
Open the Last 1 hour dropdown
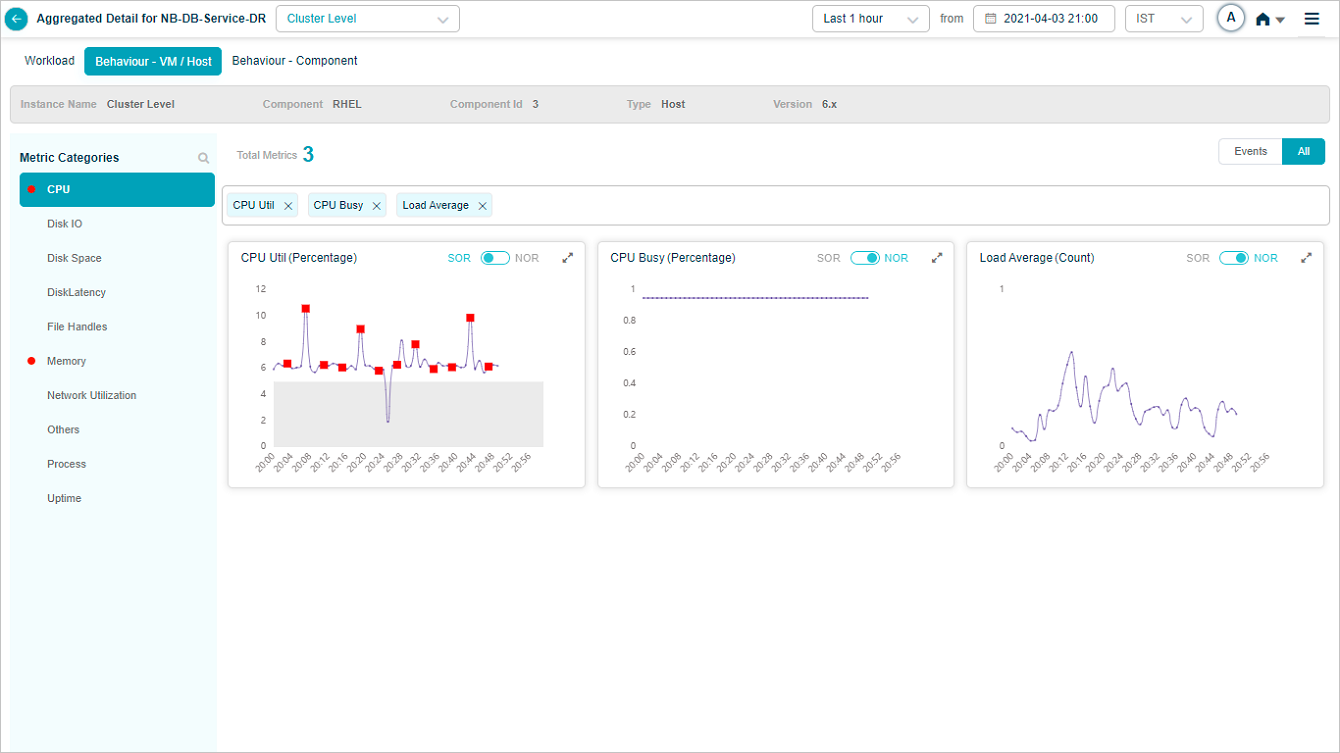tap(870, 19)
